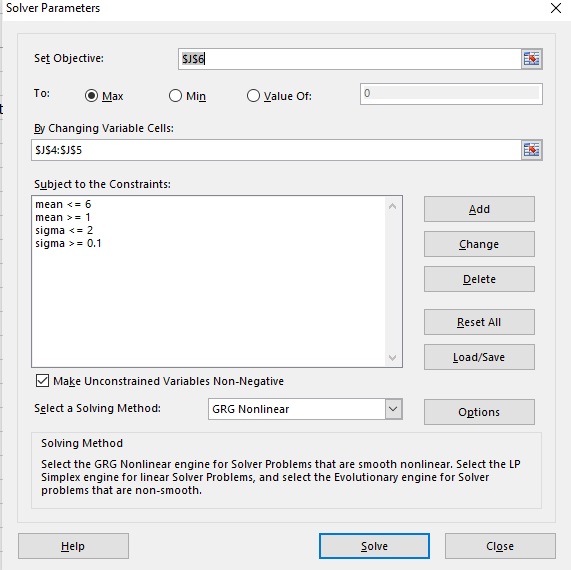Click the Solve button
571x570 pixels.
pos(374,546)
